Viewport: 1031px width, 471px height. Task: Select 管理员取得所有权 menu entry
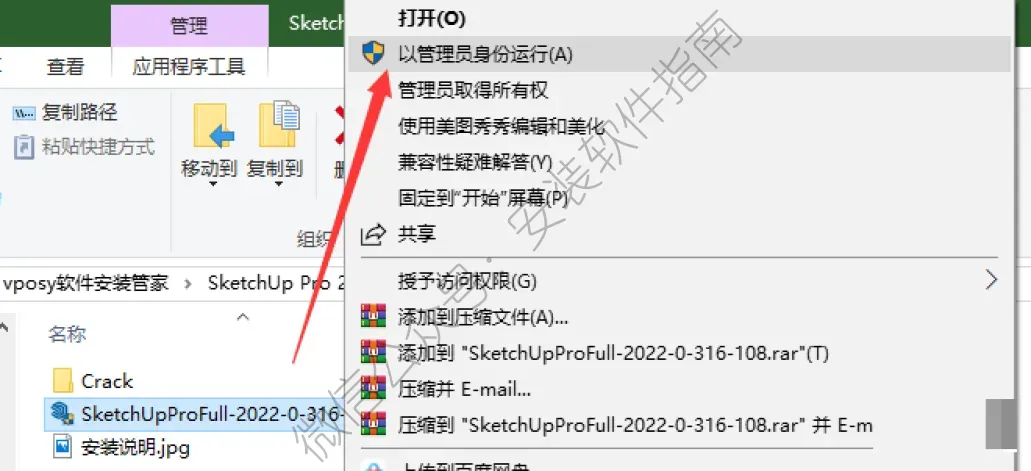coord(473,89)
